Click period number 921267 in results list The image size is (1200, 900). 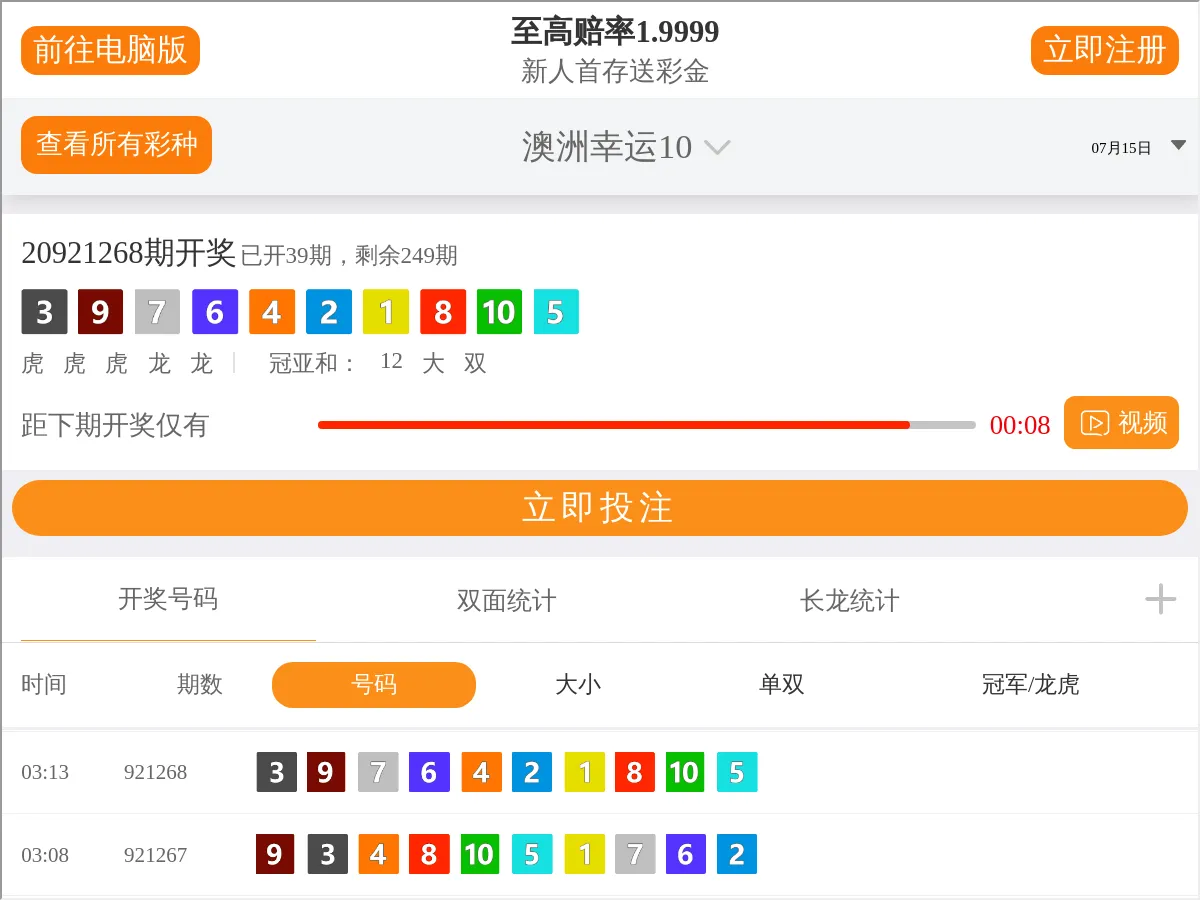[156, 855]
